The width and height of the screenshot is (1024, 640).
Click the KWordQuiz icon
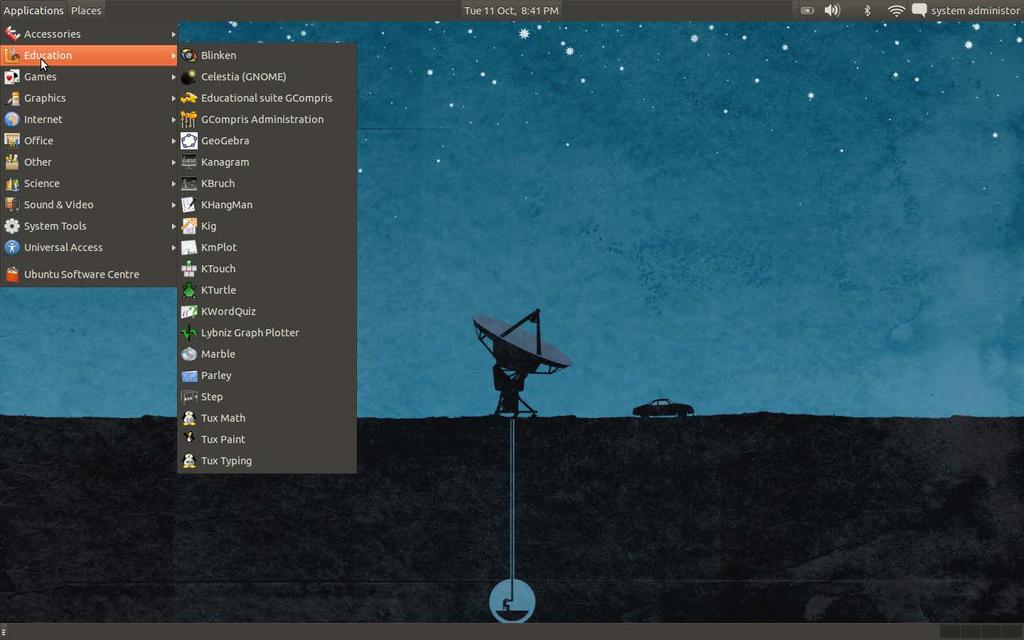[x=189, y=312]
